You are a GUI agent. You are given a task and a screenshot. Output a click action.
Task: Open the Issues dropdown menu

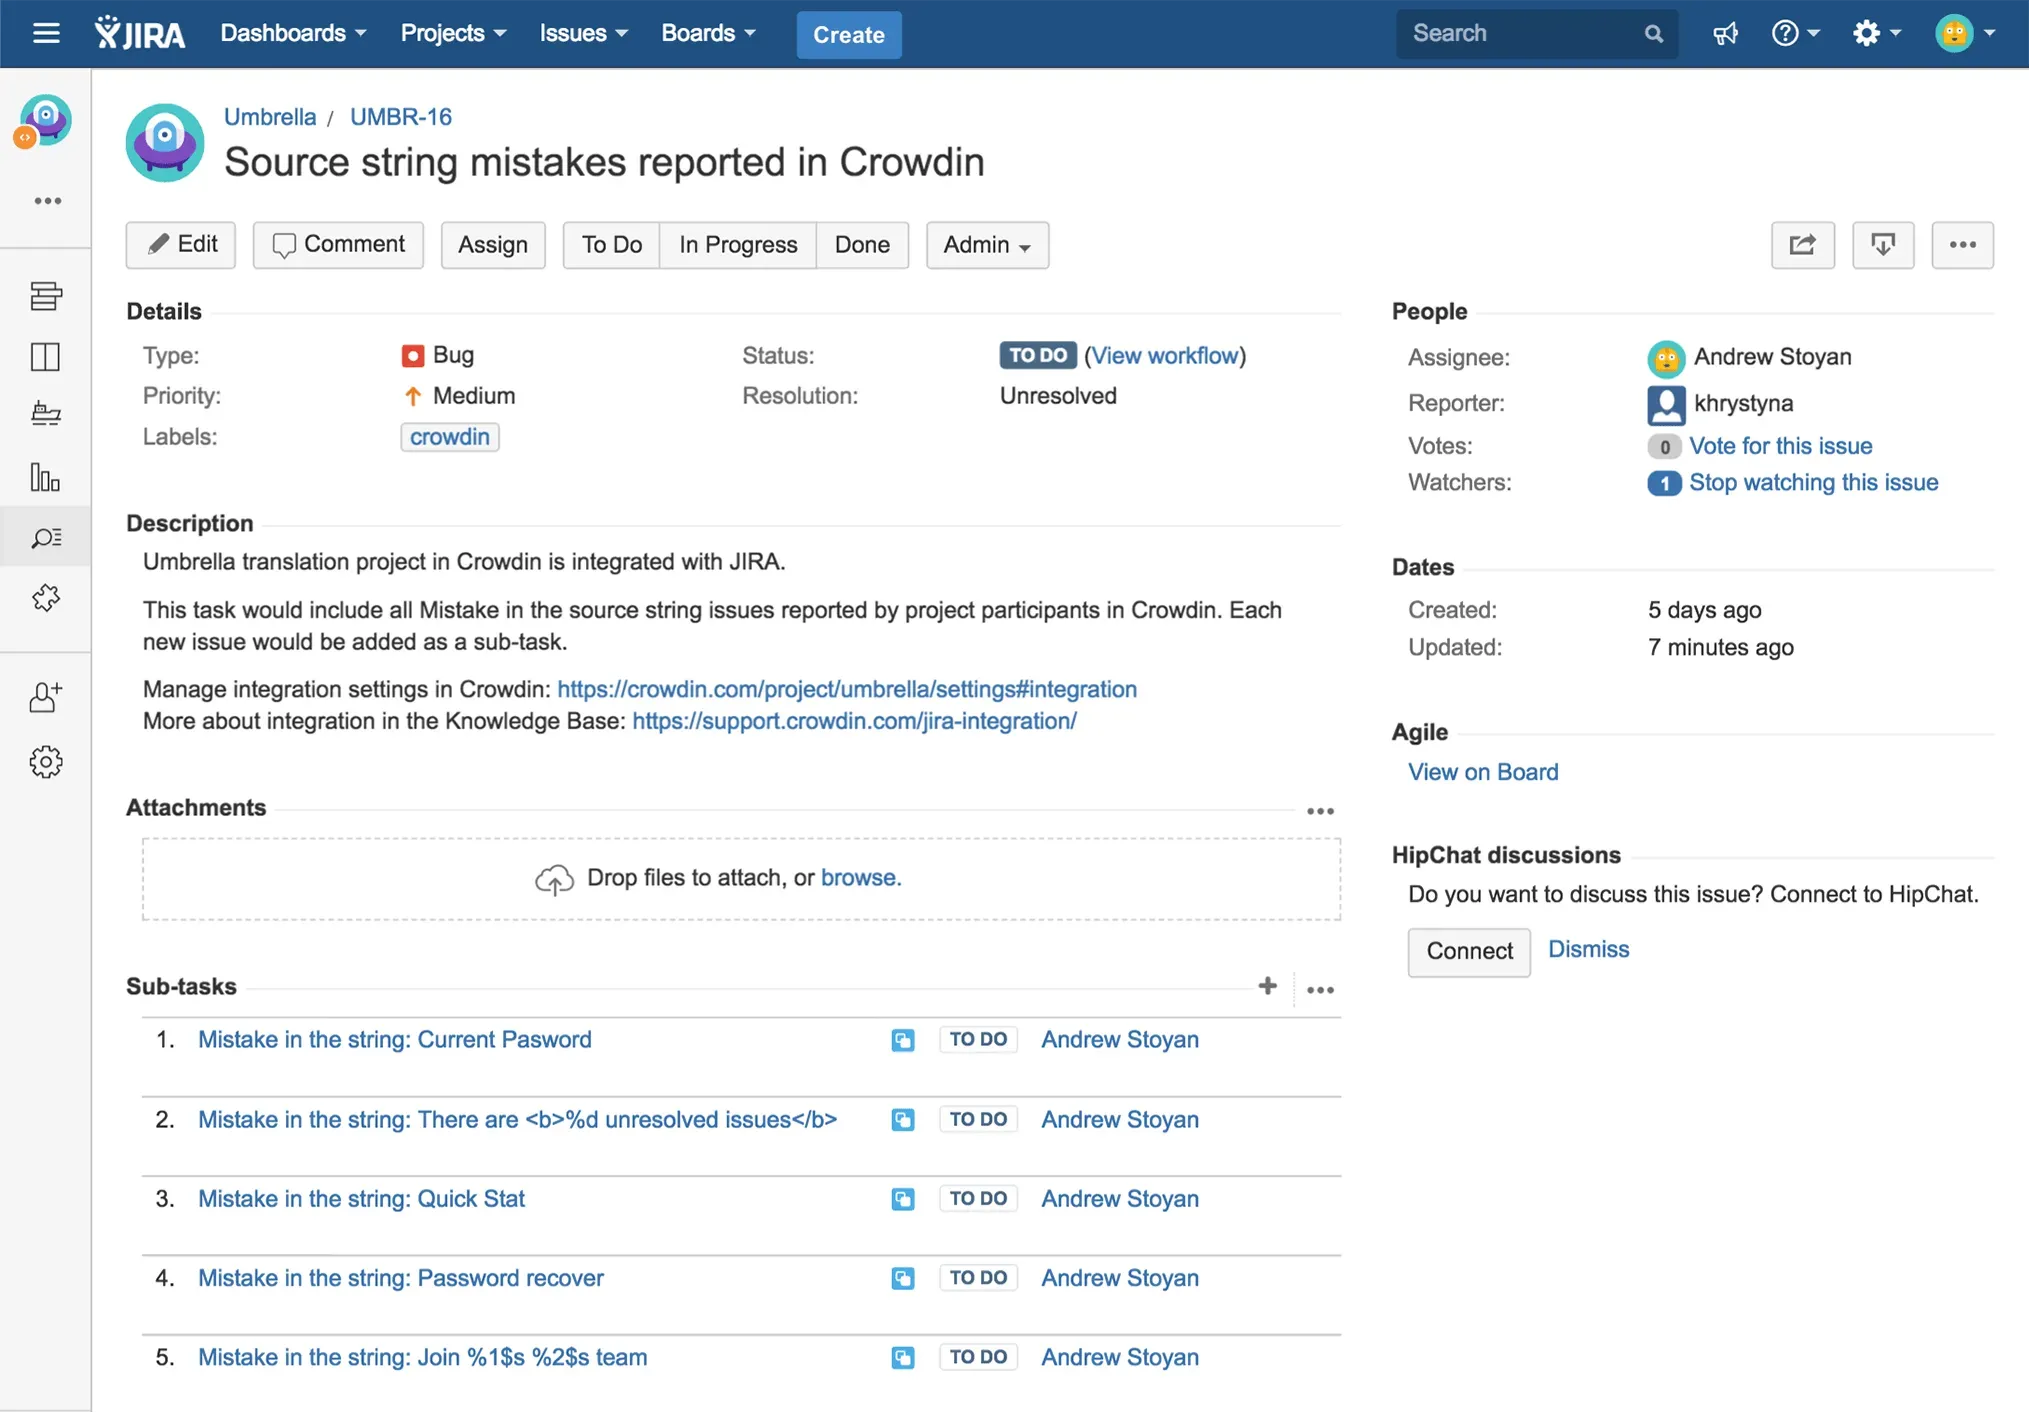coord(583,33)
